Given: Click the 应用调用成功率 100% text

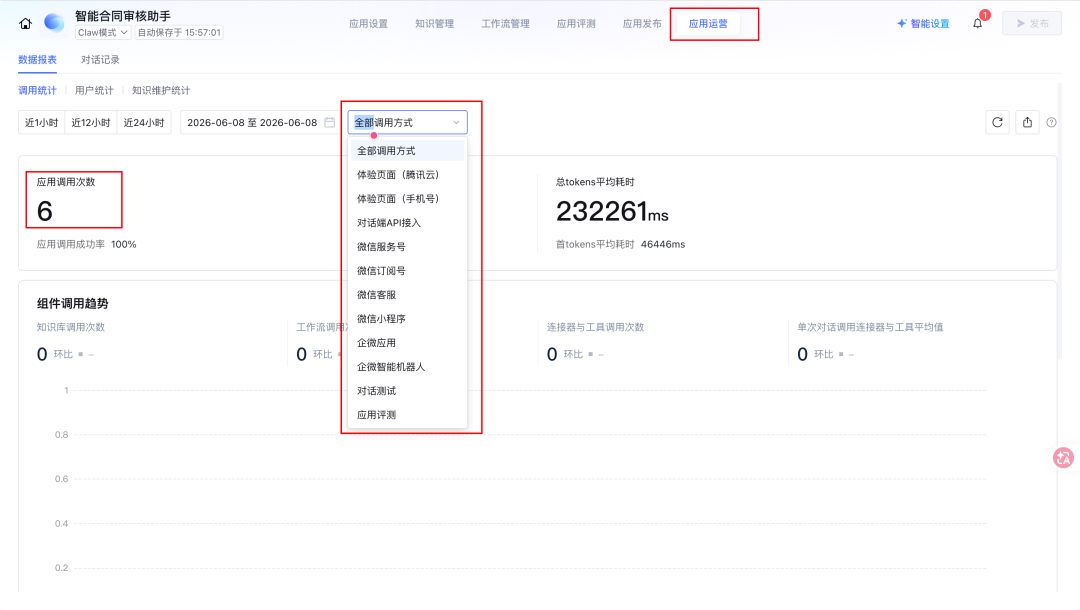Looking at the screenshot, I should [87, 244].
